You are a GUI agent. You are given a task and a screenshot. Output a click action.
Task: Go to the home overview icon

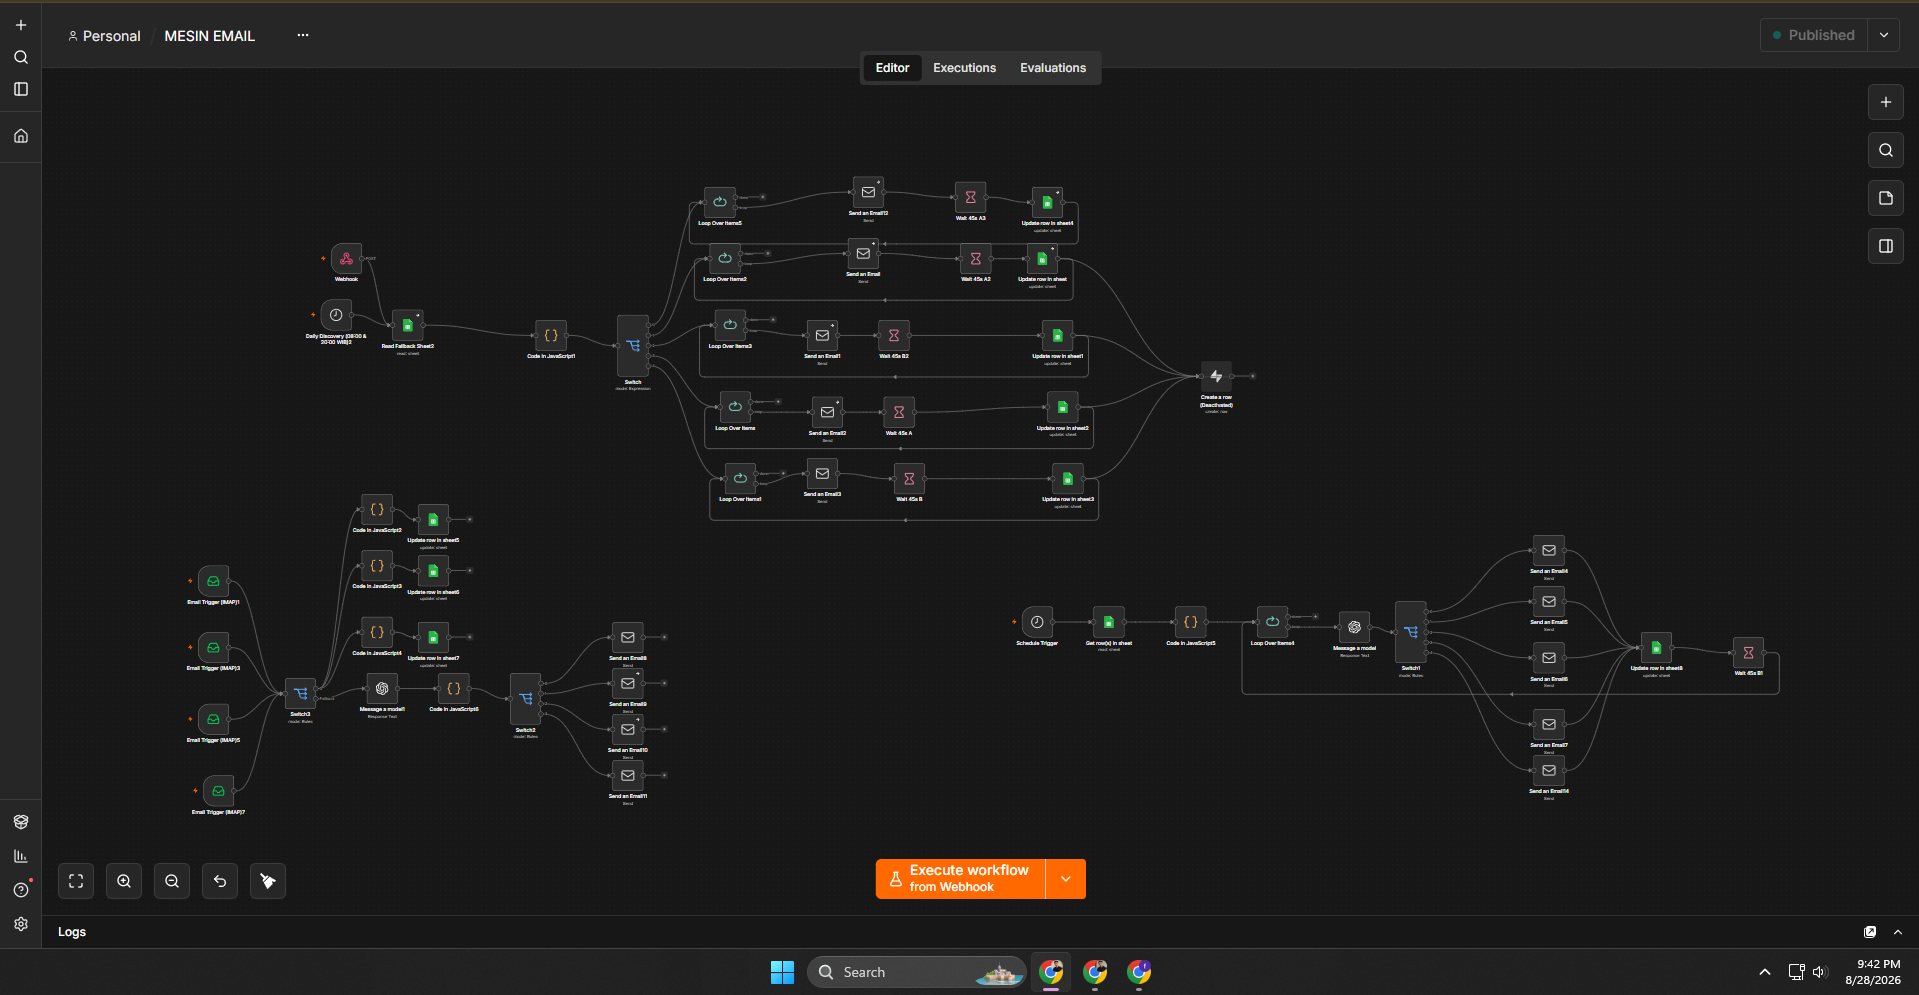[x=21, y=136]
